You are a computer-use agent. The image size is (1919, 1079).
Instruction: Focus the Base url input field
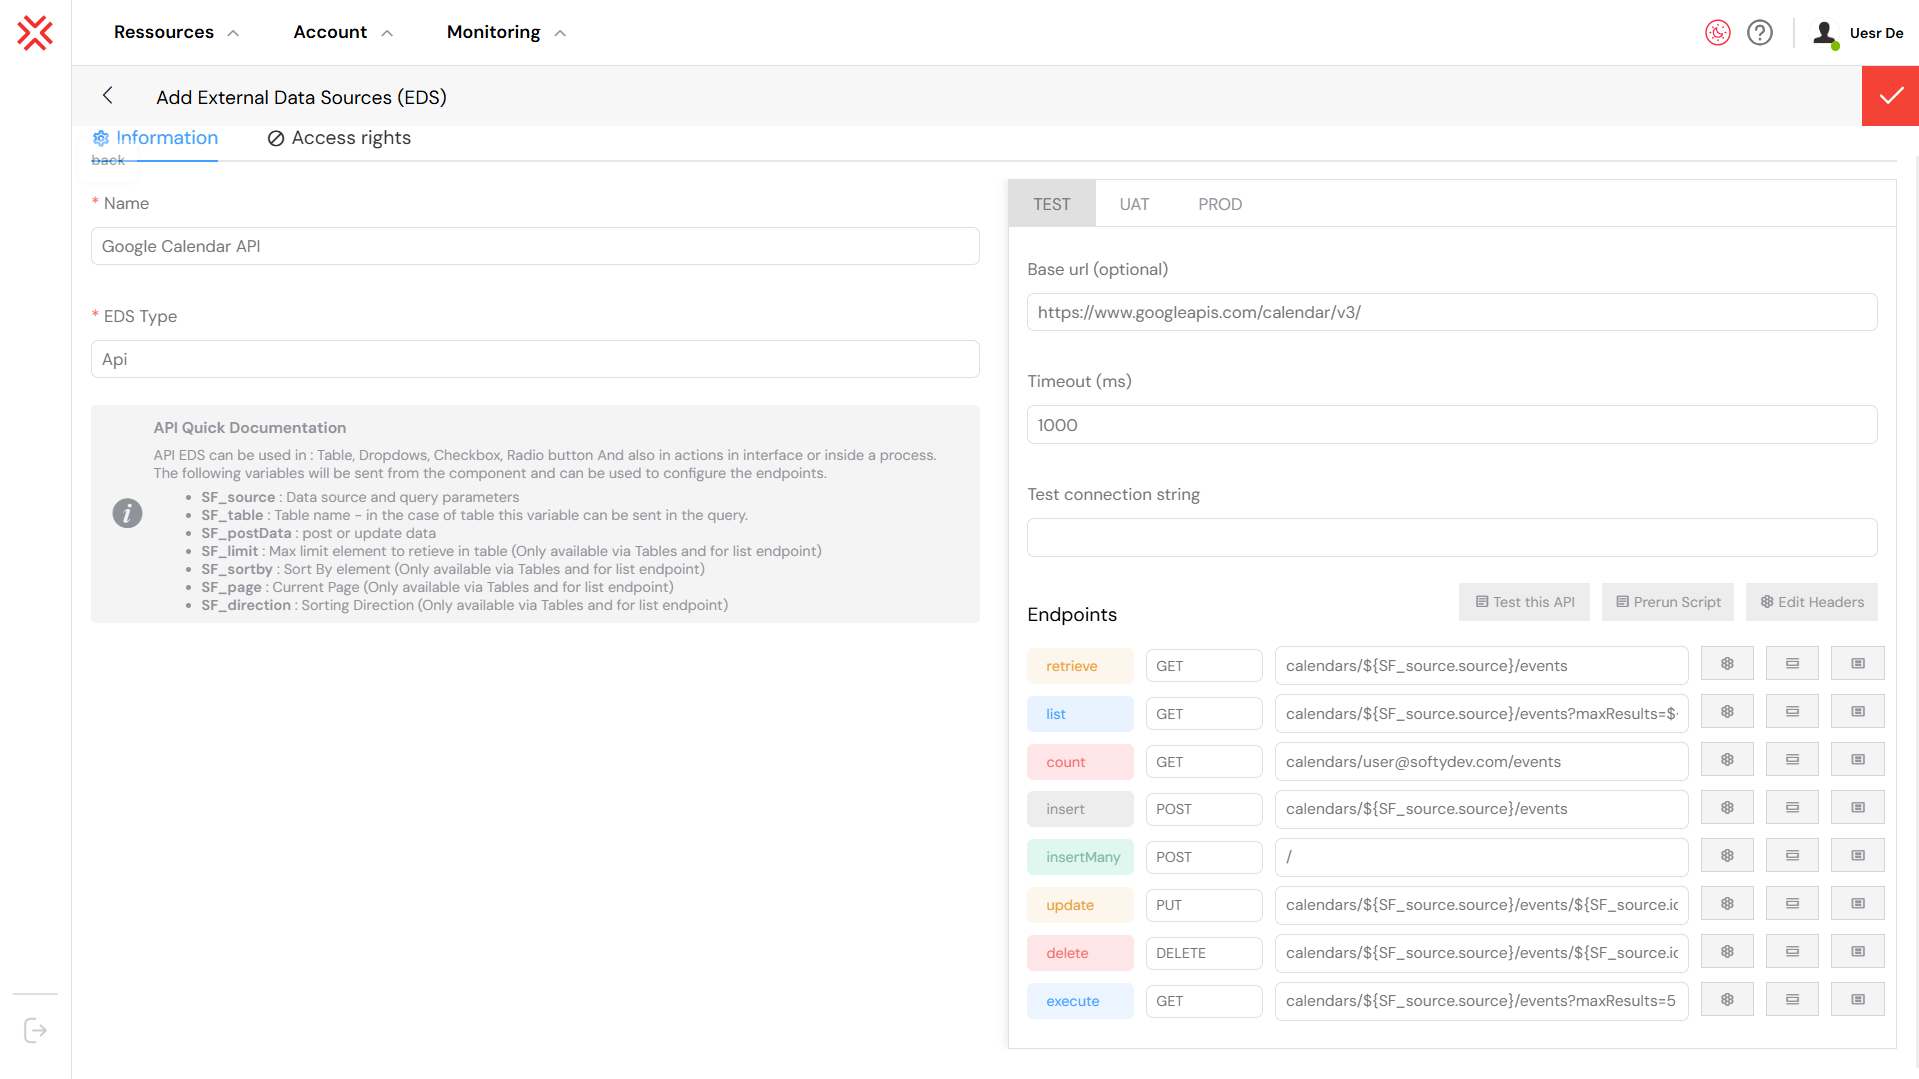point(1452,312)
